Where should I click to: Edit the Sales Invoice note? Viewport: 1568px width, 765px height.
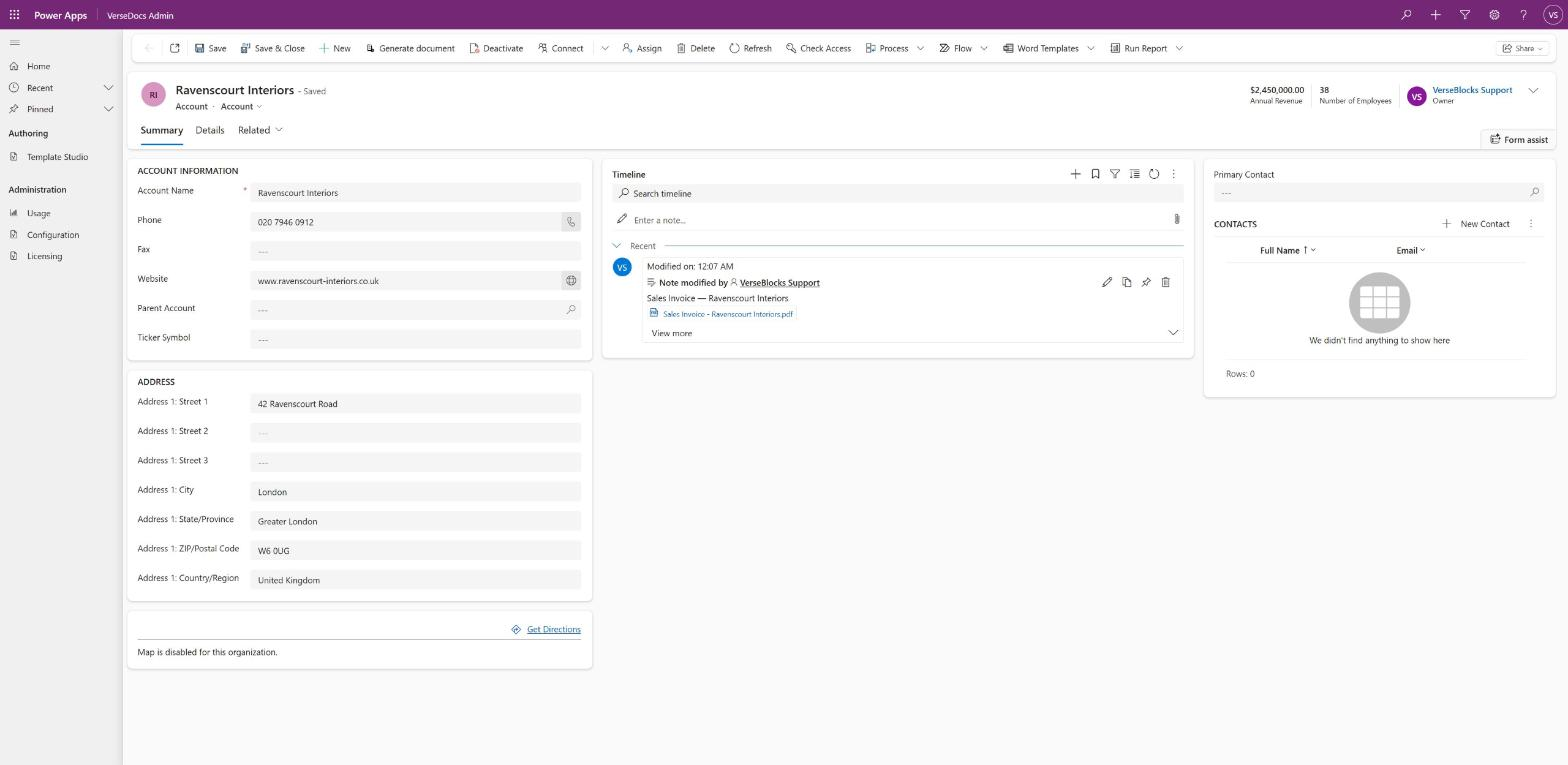click(x=1107, y=282)
